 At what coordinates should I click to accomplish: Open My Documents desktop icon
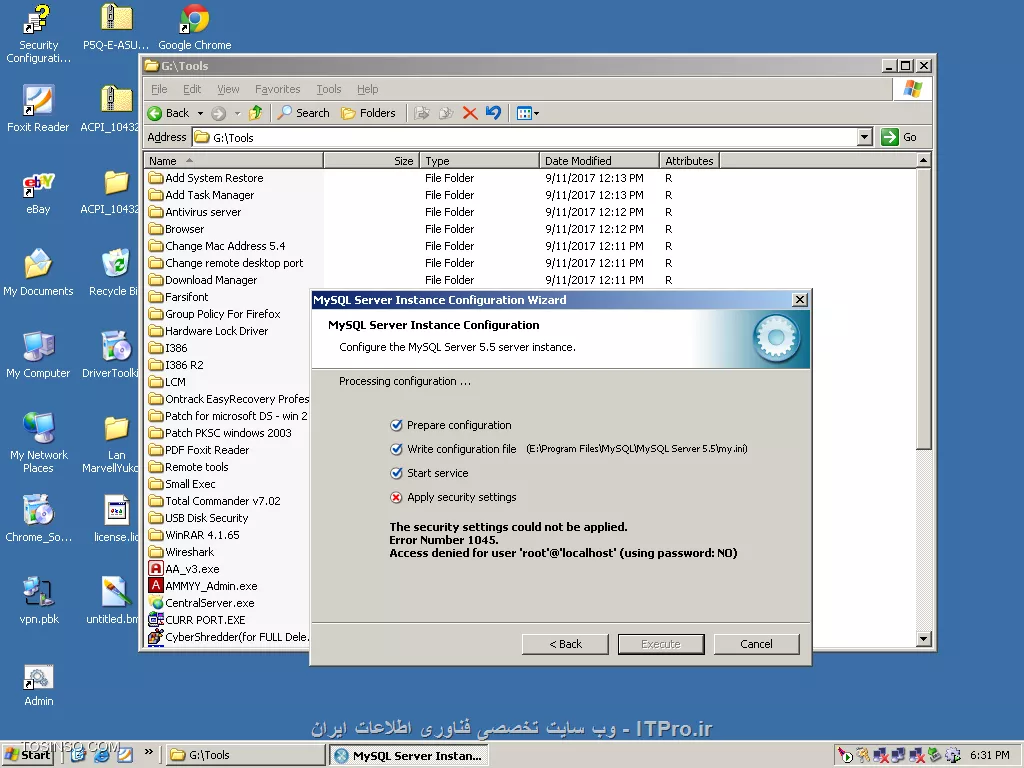[x=38, y=272]
